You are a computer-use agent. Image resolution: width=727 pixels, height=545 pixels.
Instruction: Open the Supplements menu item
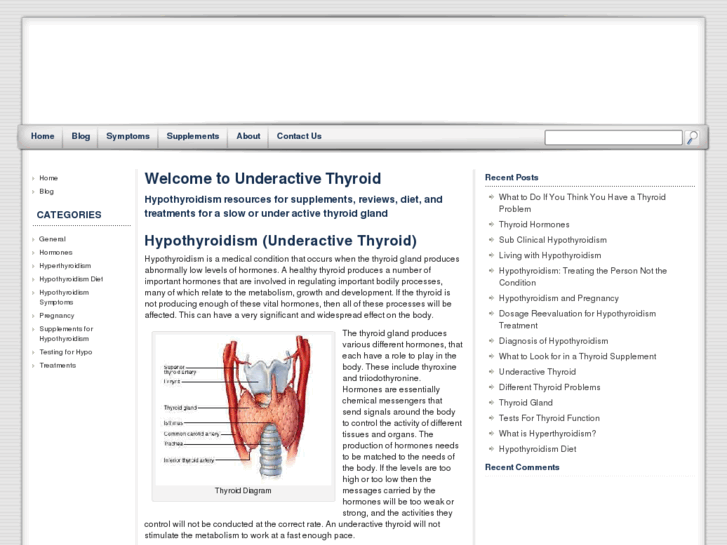coord(193,136)
